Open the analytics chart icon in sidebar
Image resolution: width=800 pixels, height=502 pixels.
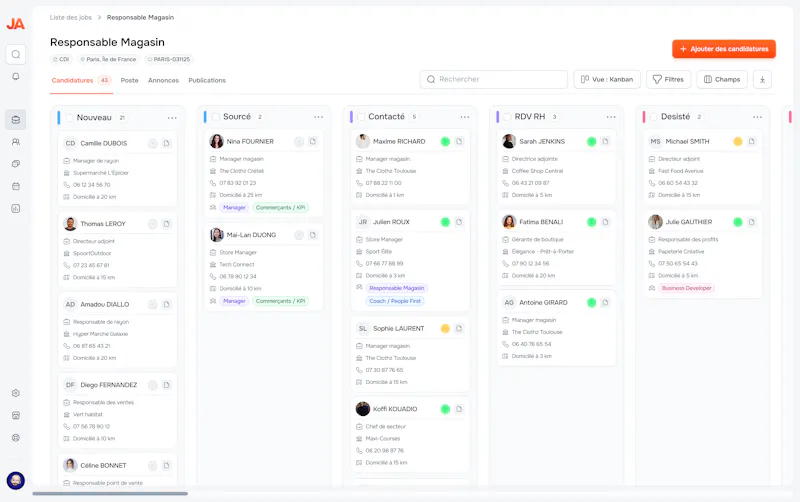click(x=16, y=208)
